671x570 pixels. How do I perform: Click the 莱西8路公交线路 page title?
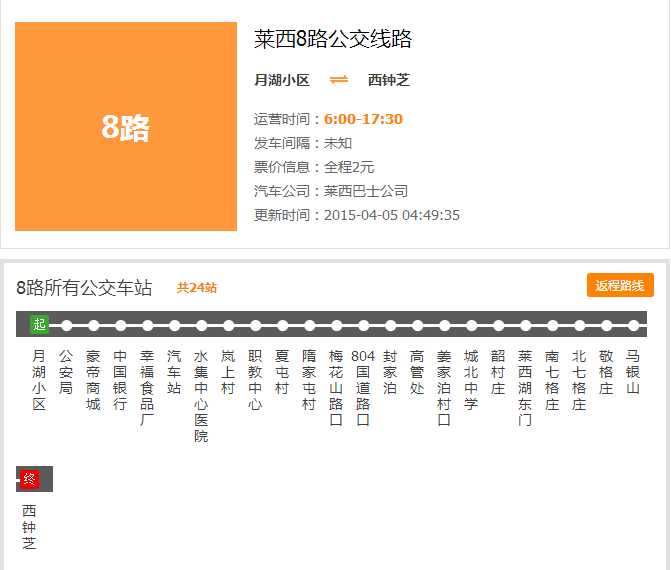333,39
